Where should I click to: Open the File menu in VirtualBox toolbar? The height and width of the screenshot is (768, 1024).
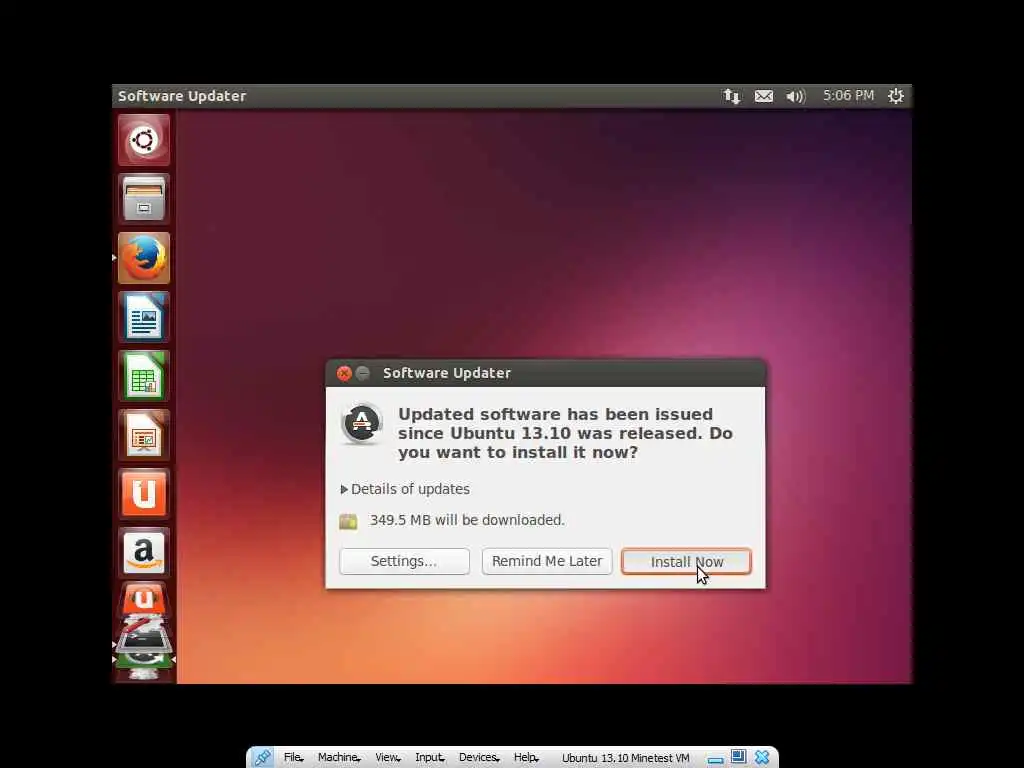point(293,758)
